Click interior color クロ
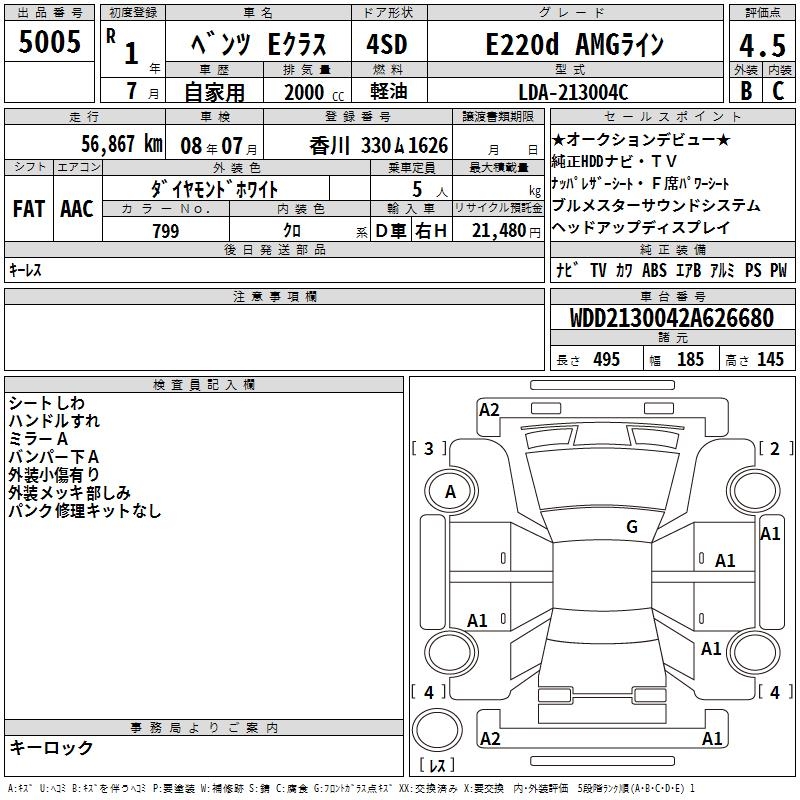The height and width of the screenshot is (800, 800). click(x=292, y=231)
